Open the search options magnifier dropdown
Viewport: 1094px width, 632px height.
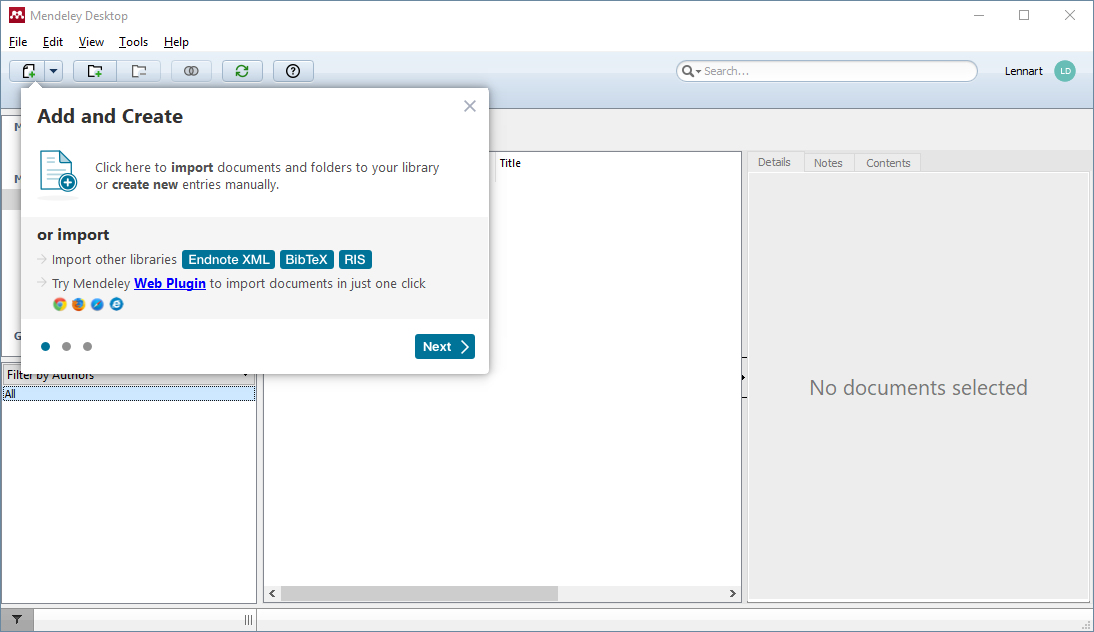point(691,71)
